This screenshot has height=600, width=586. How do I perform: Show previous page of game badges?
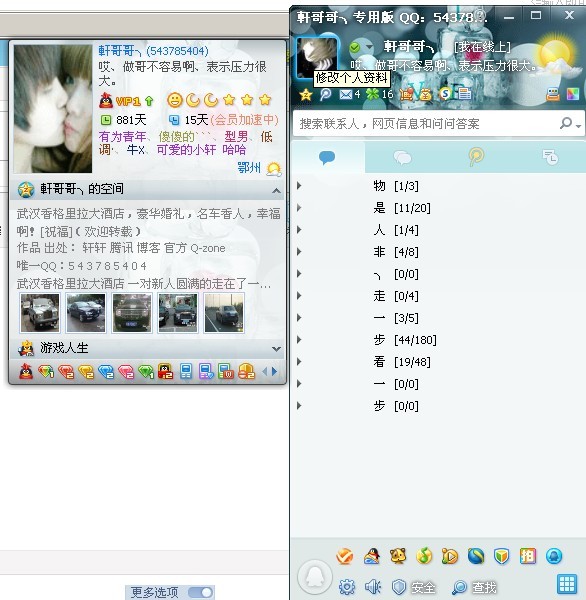[264, 371]
